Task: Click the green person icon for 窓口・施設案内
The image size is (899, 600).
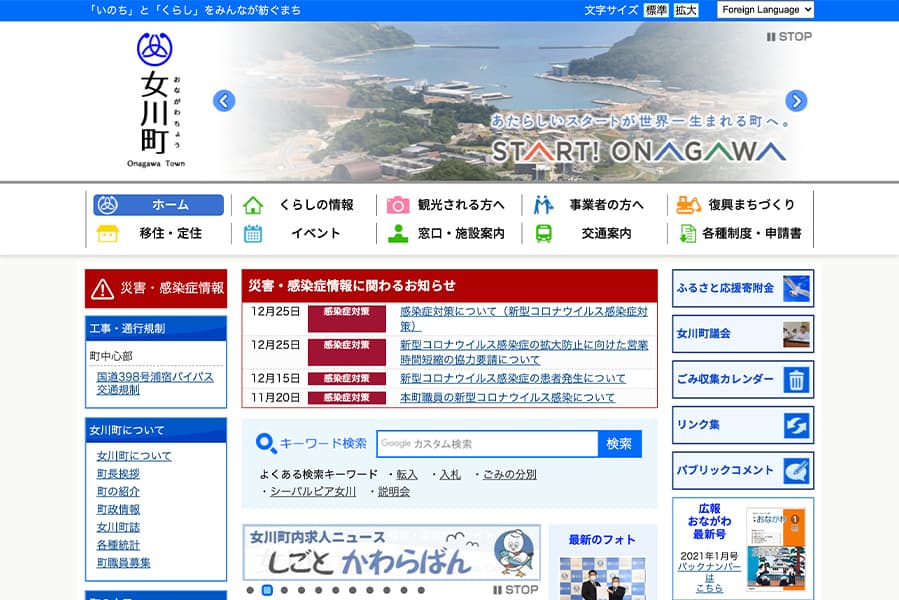Action: pyautogui.click(x=398, y=233)
